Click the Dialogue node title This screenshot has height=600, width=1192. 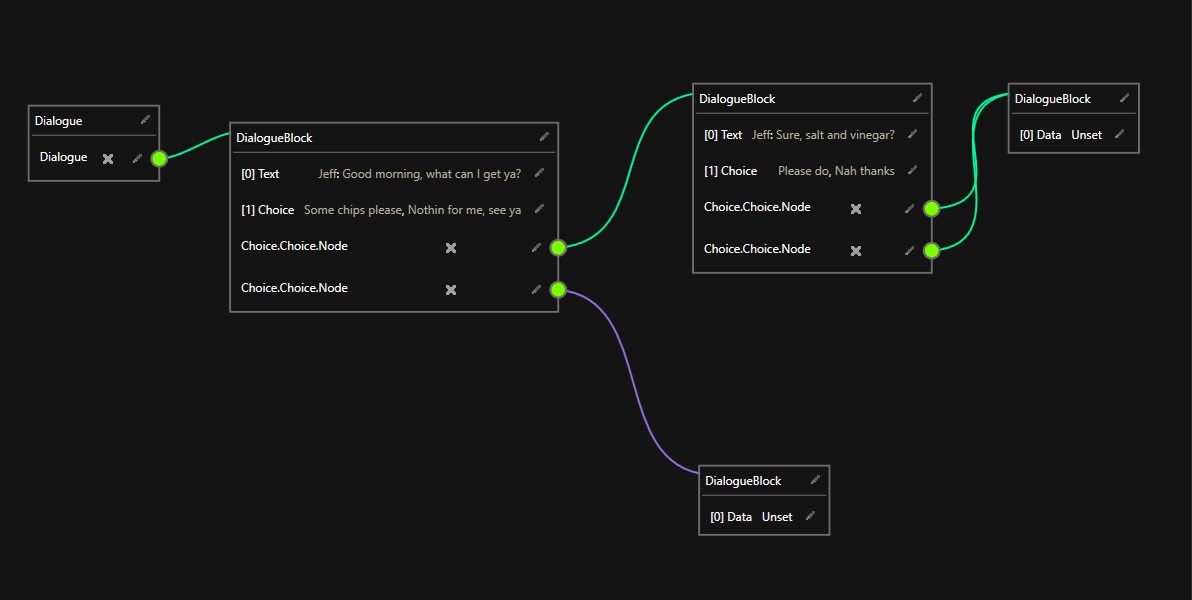[x=59, y=121]
